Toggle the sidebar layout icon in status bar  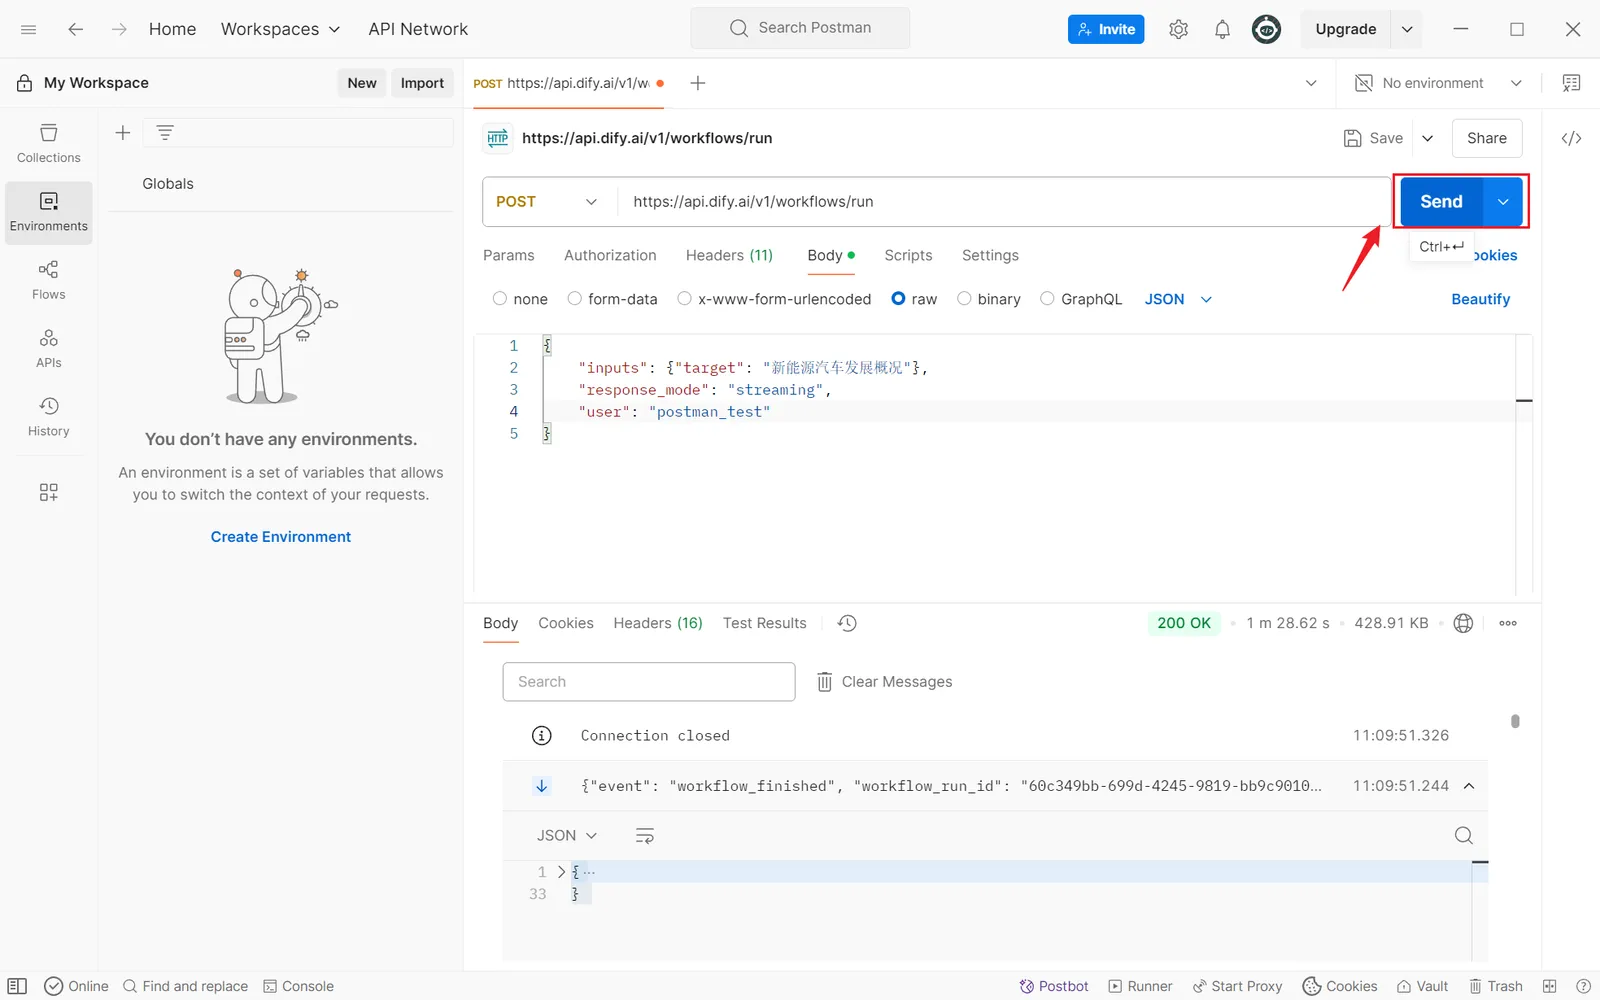[17, 986]
